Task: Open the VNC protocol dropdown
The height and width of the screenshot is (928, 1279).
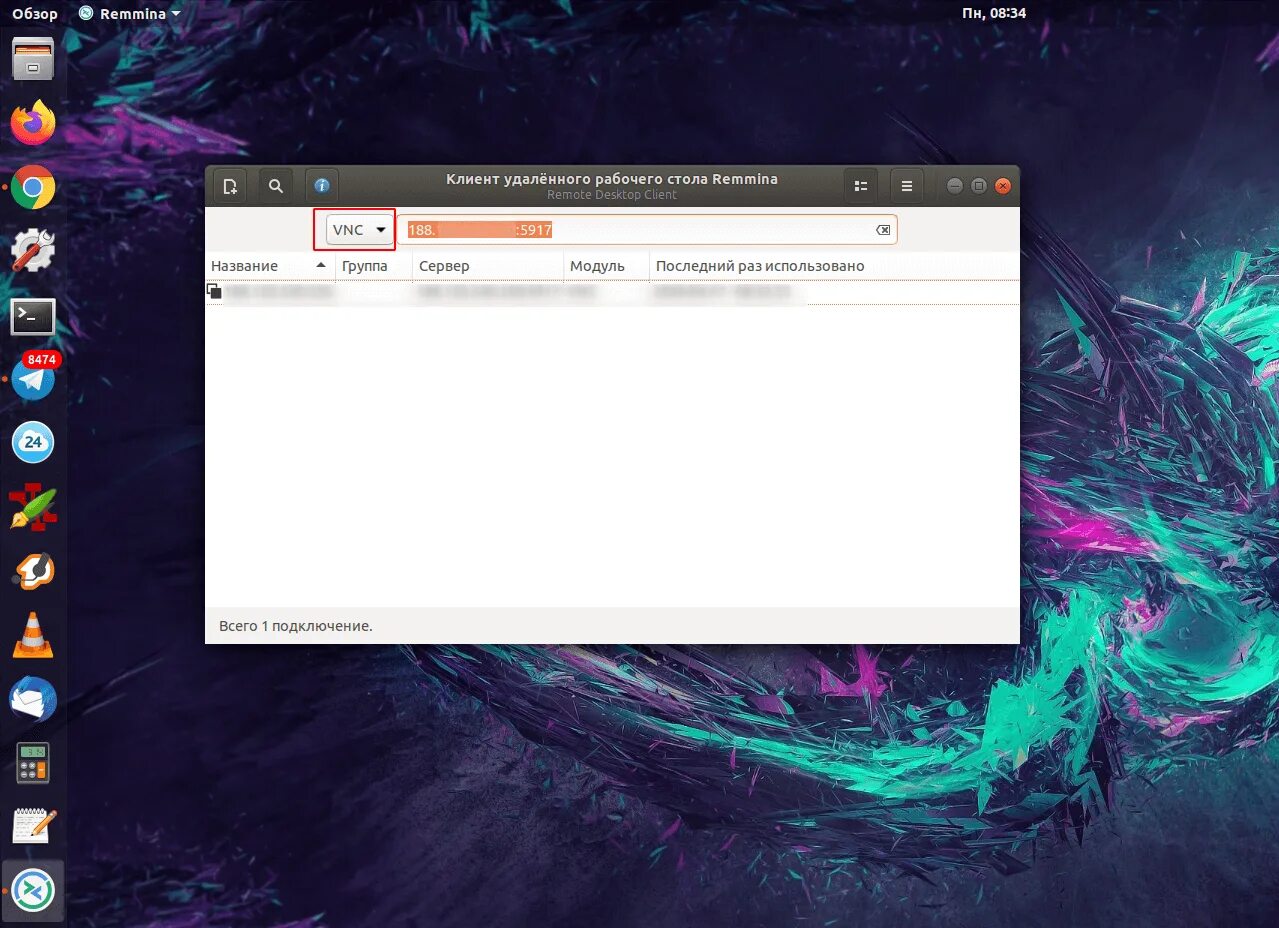Action: click(360, 230)
